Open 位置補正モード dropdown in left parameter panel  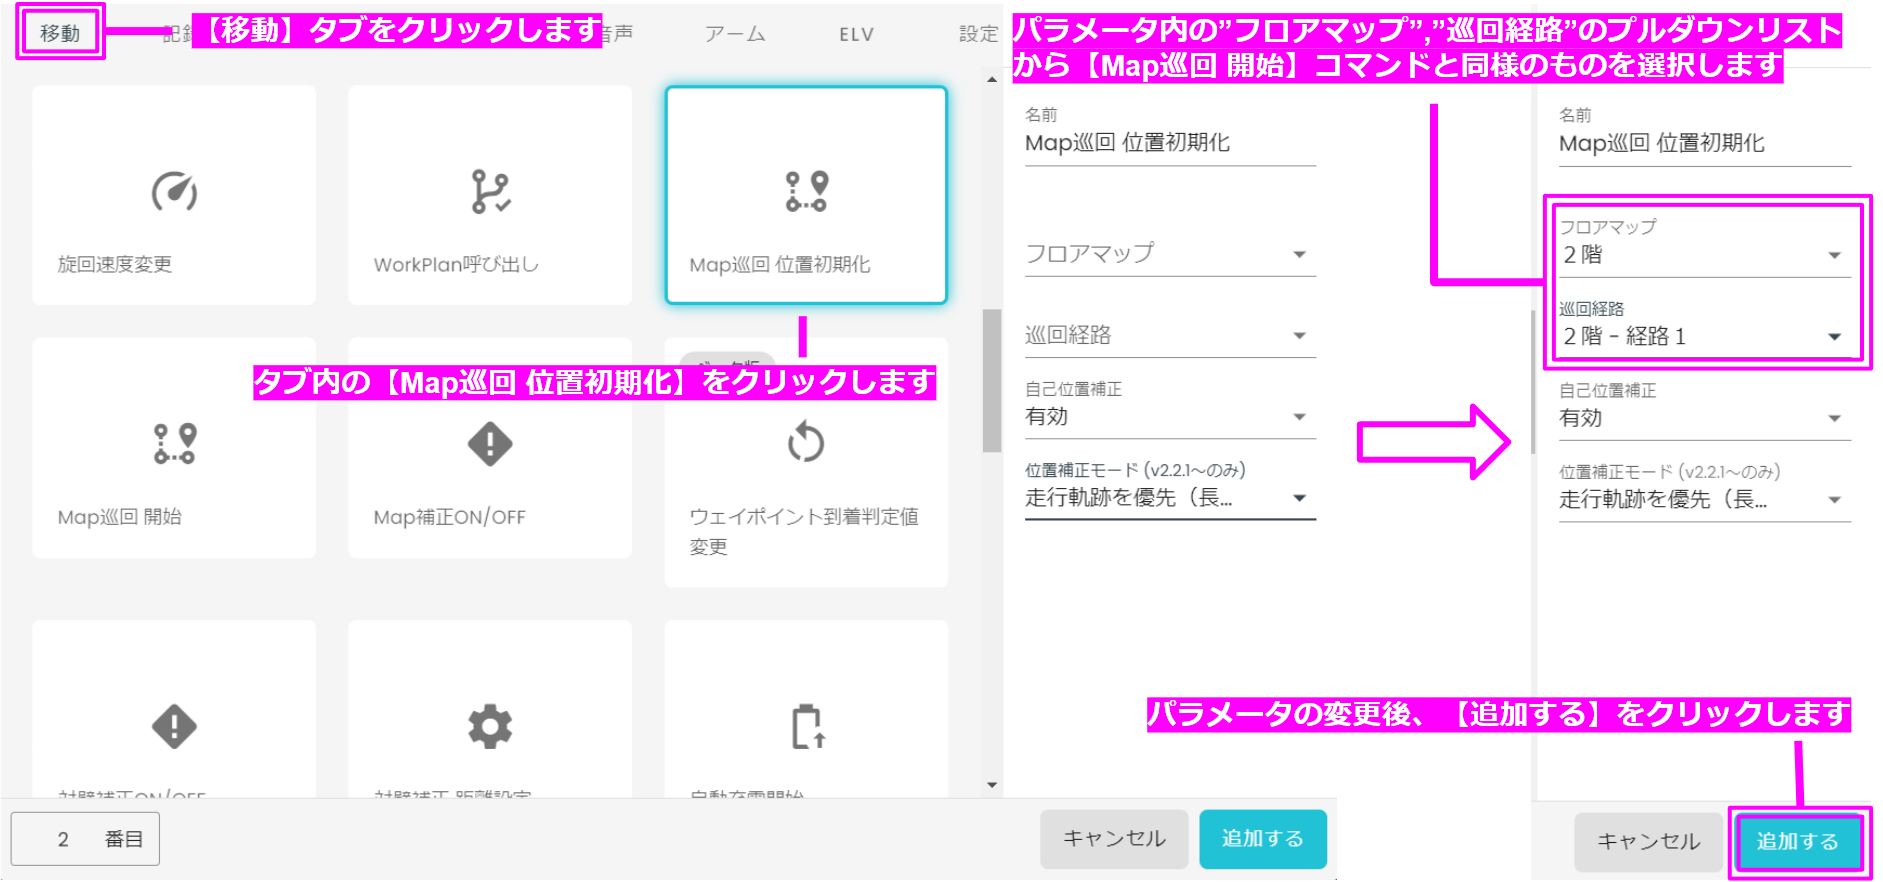pos(1170,489)
